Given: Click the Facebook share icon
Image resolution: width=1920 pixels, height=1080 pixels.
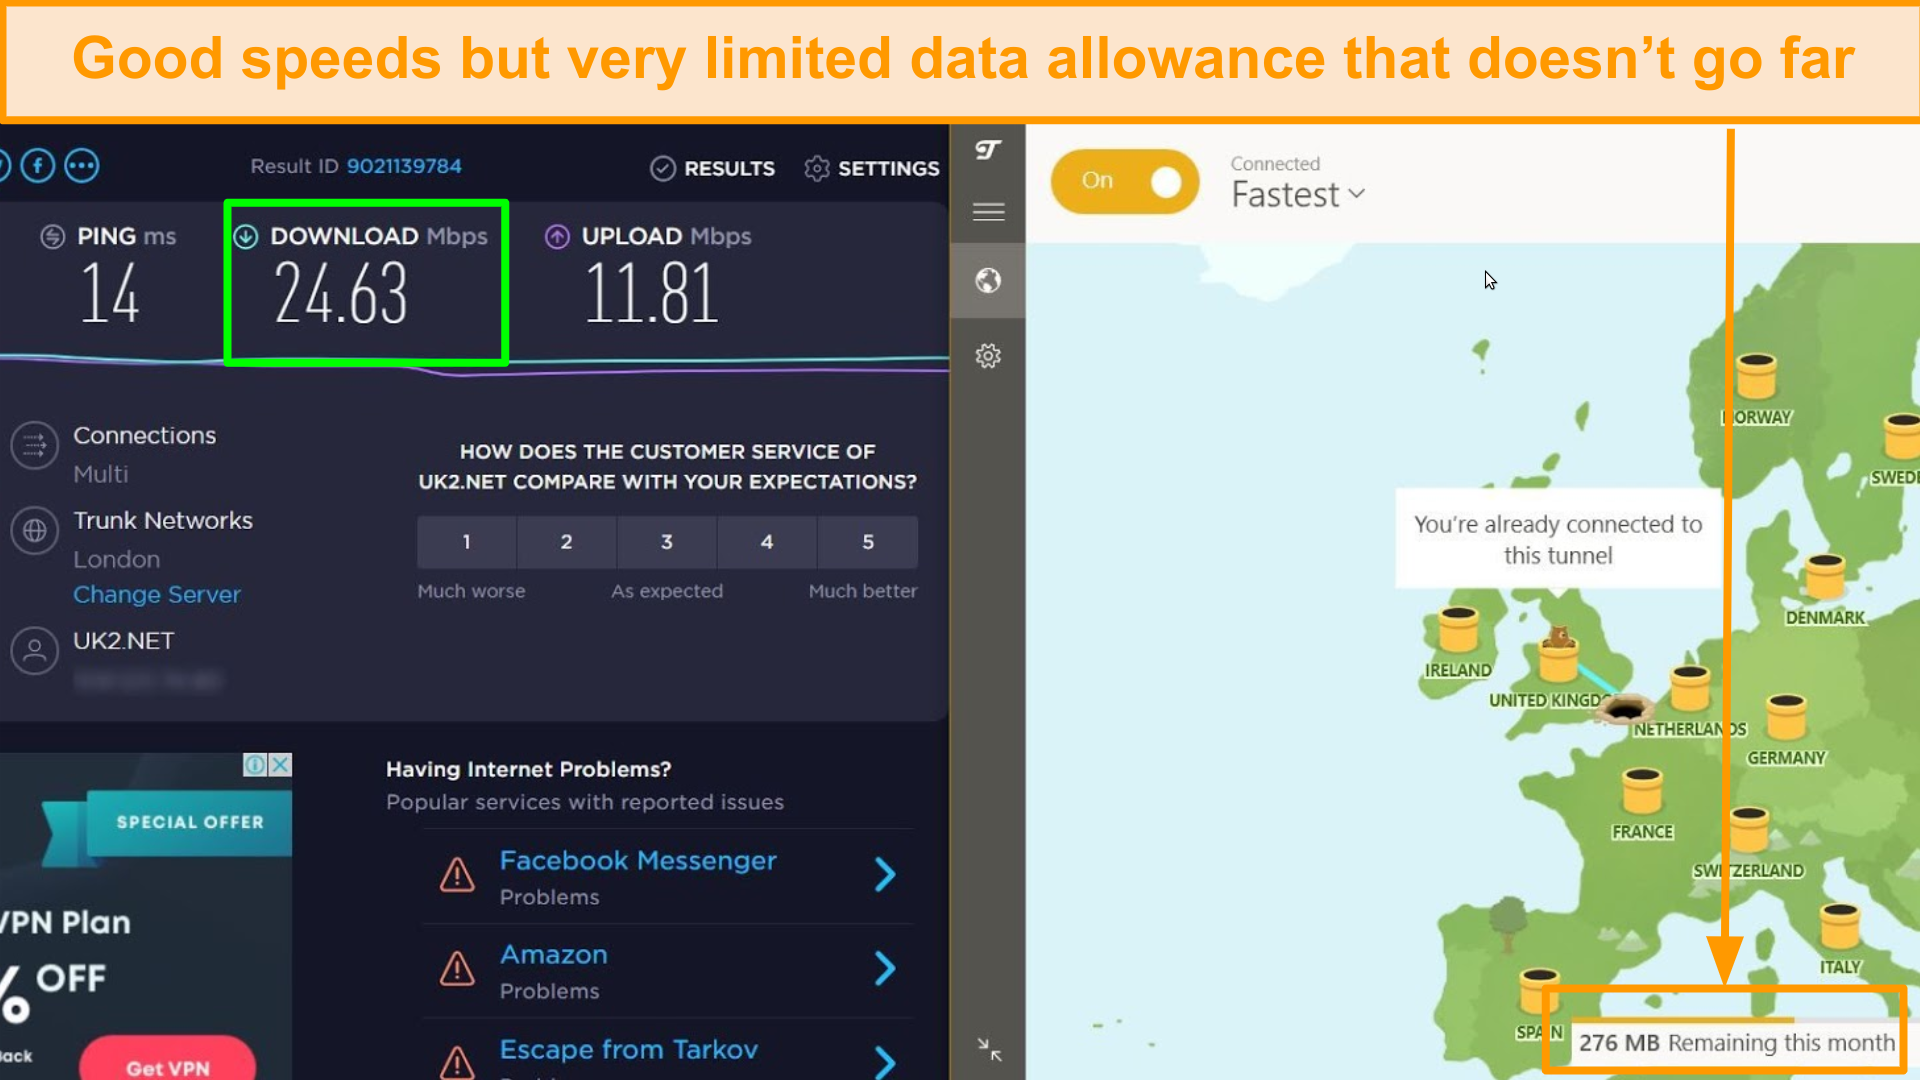Looking at the screenshot, I should pyautogui.click(x=38, y=166).
